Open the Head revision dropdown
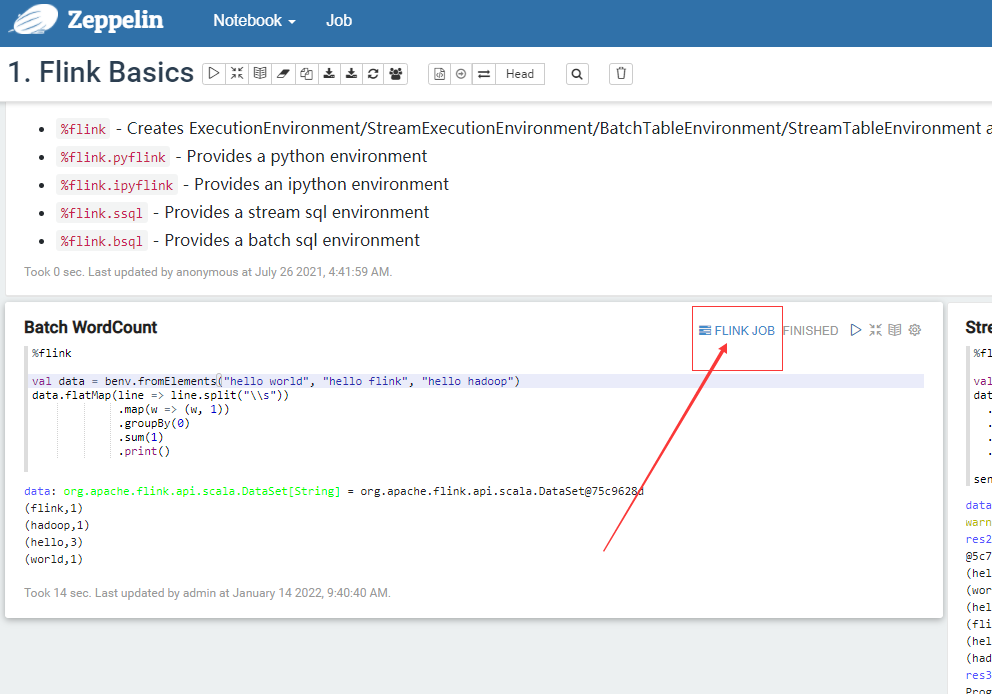The width and height of the screenshot is (992, 694). (520, 73)
